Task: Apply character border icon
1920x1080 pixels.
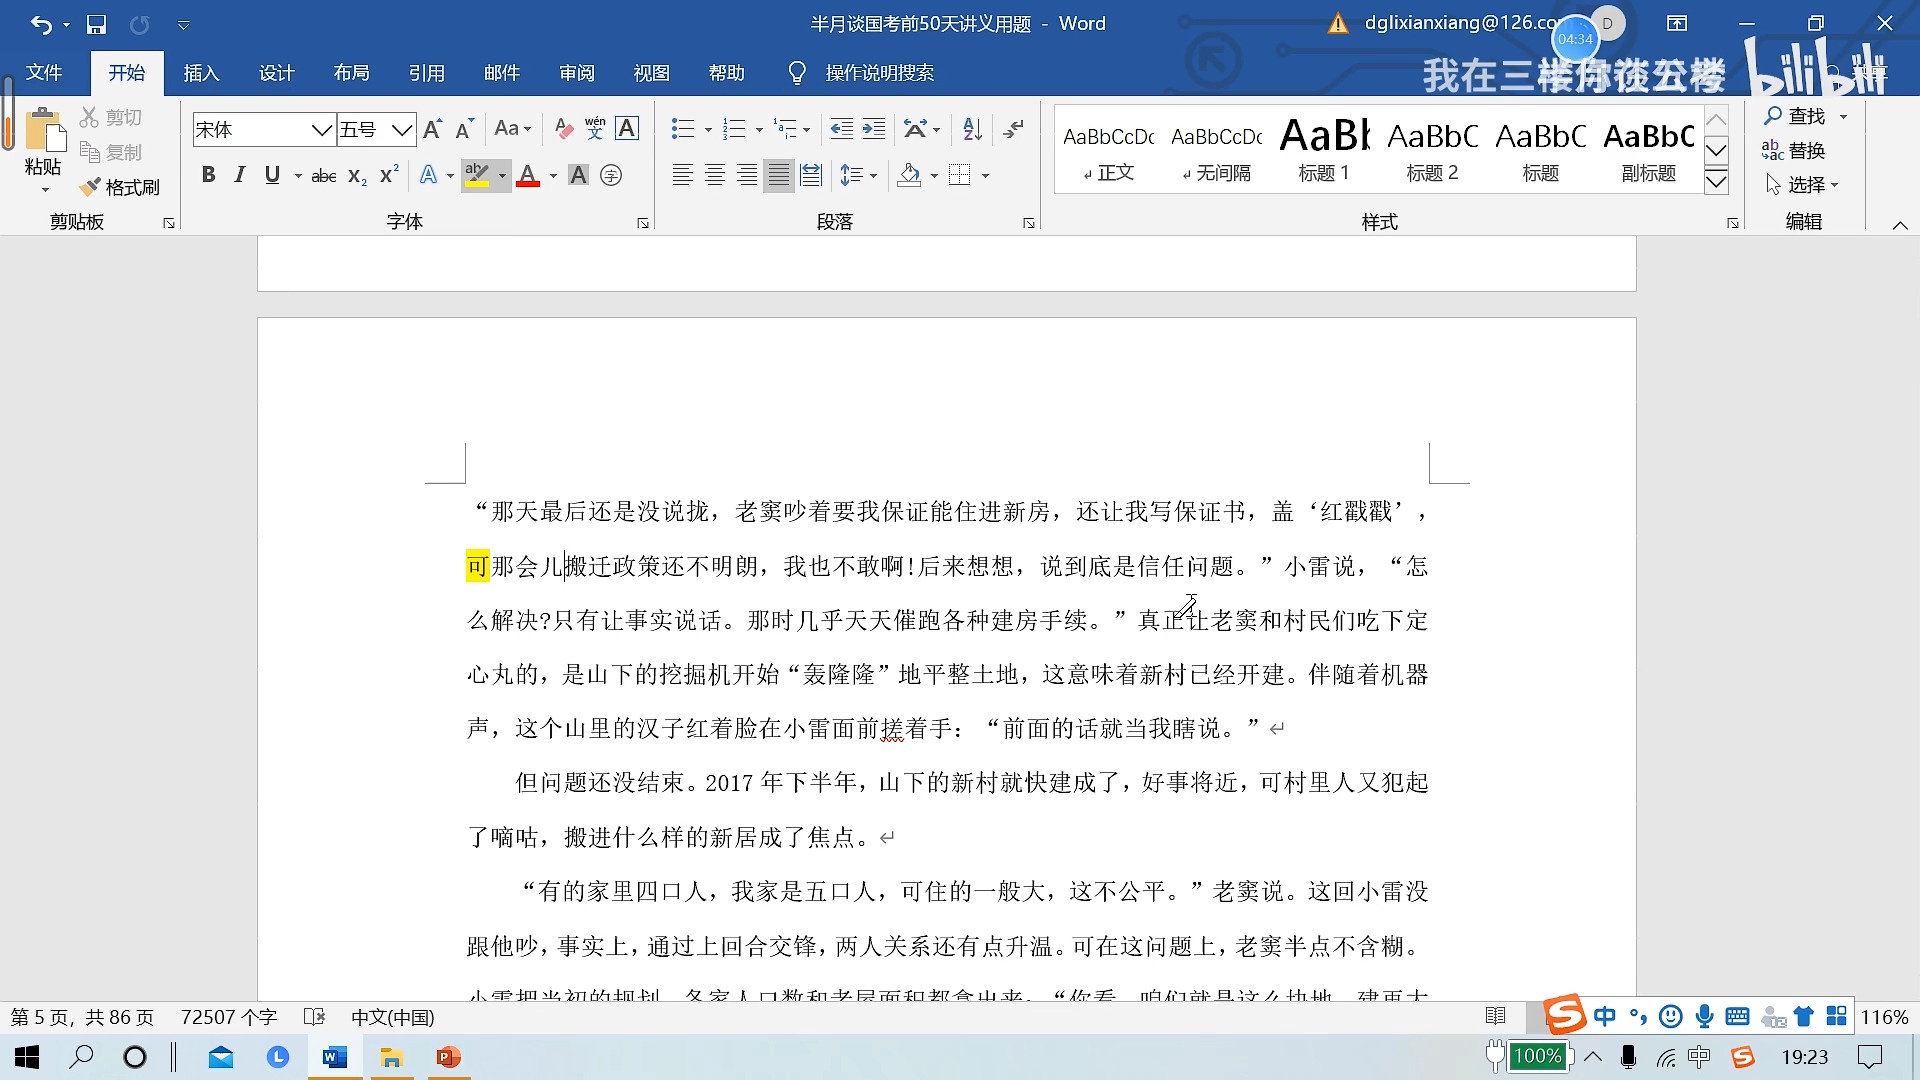Action: 627,128
